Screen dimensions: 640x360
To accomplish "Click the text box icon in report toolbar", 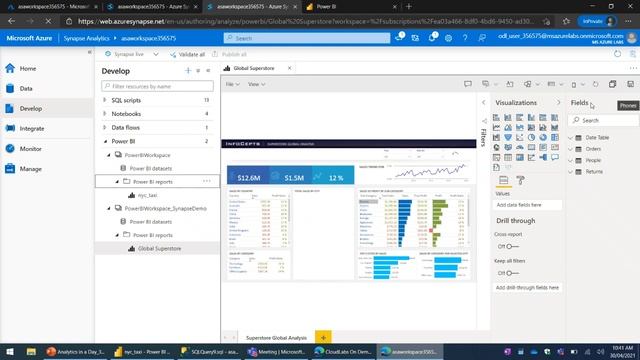I will [510, 84].
